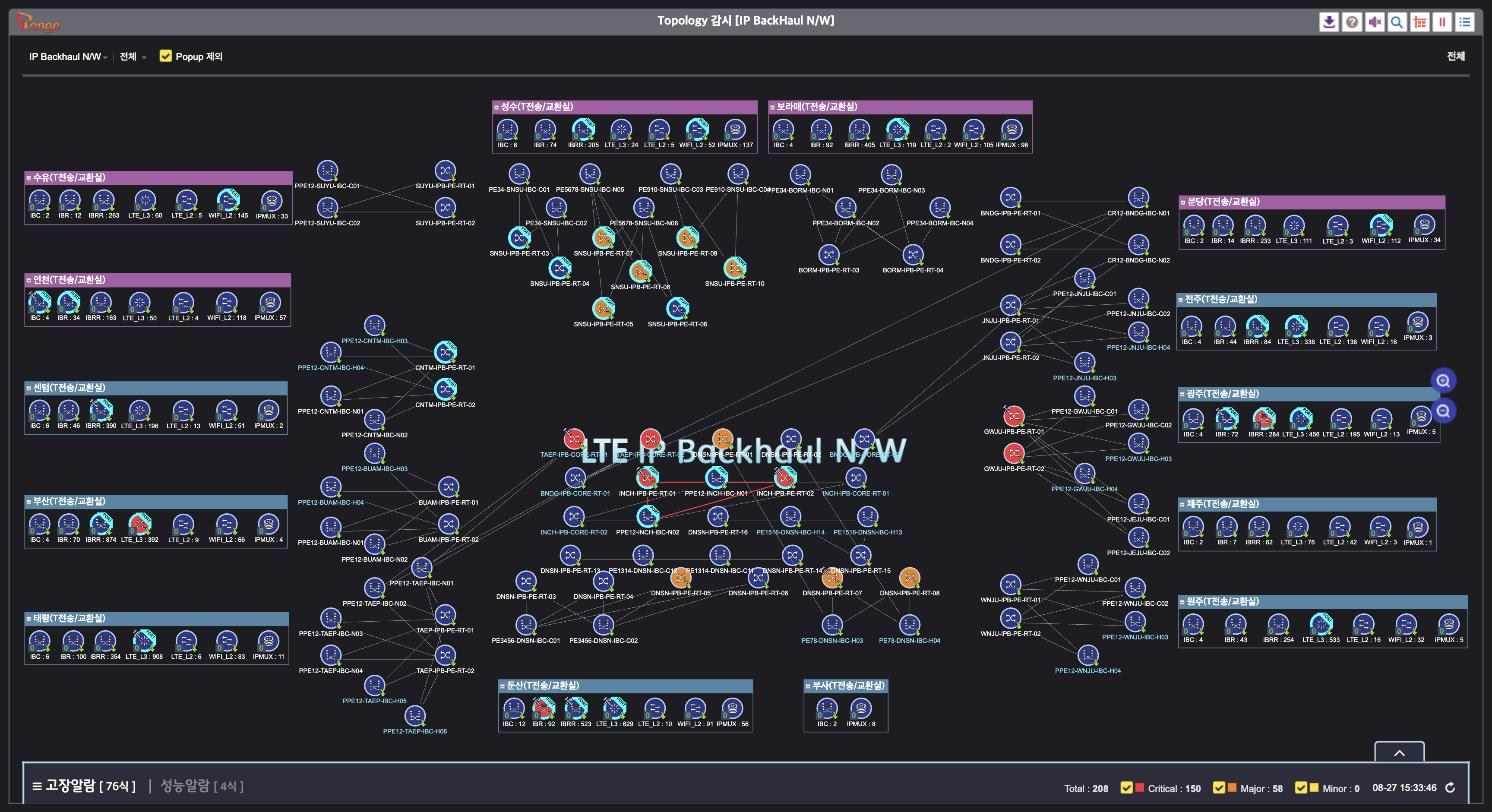
Task: Open search with the magnifier toolbar icon
Action: [1397, 22]
